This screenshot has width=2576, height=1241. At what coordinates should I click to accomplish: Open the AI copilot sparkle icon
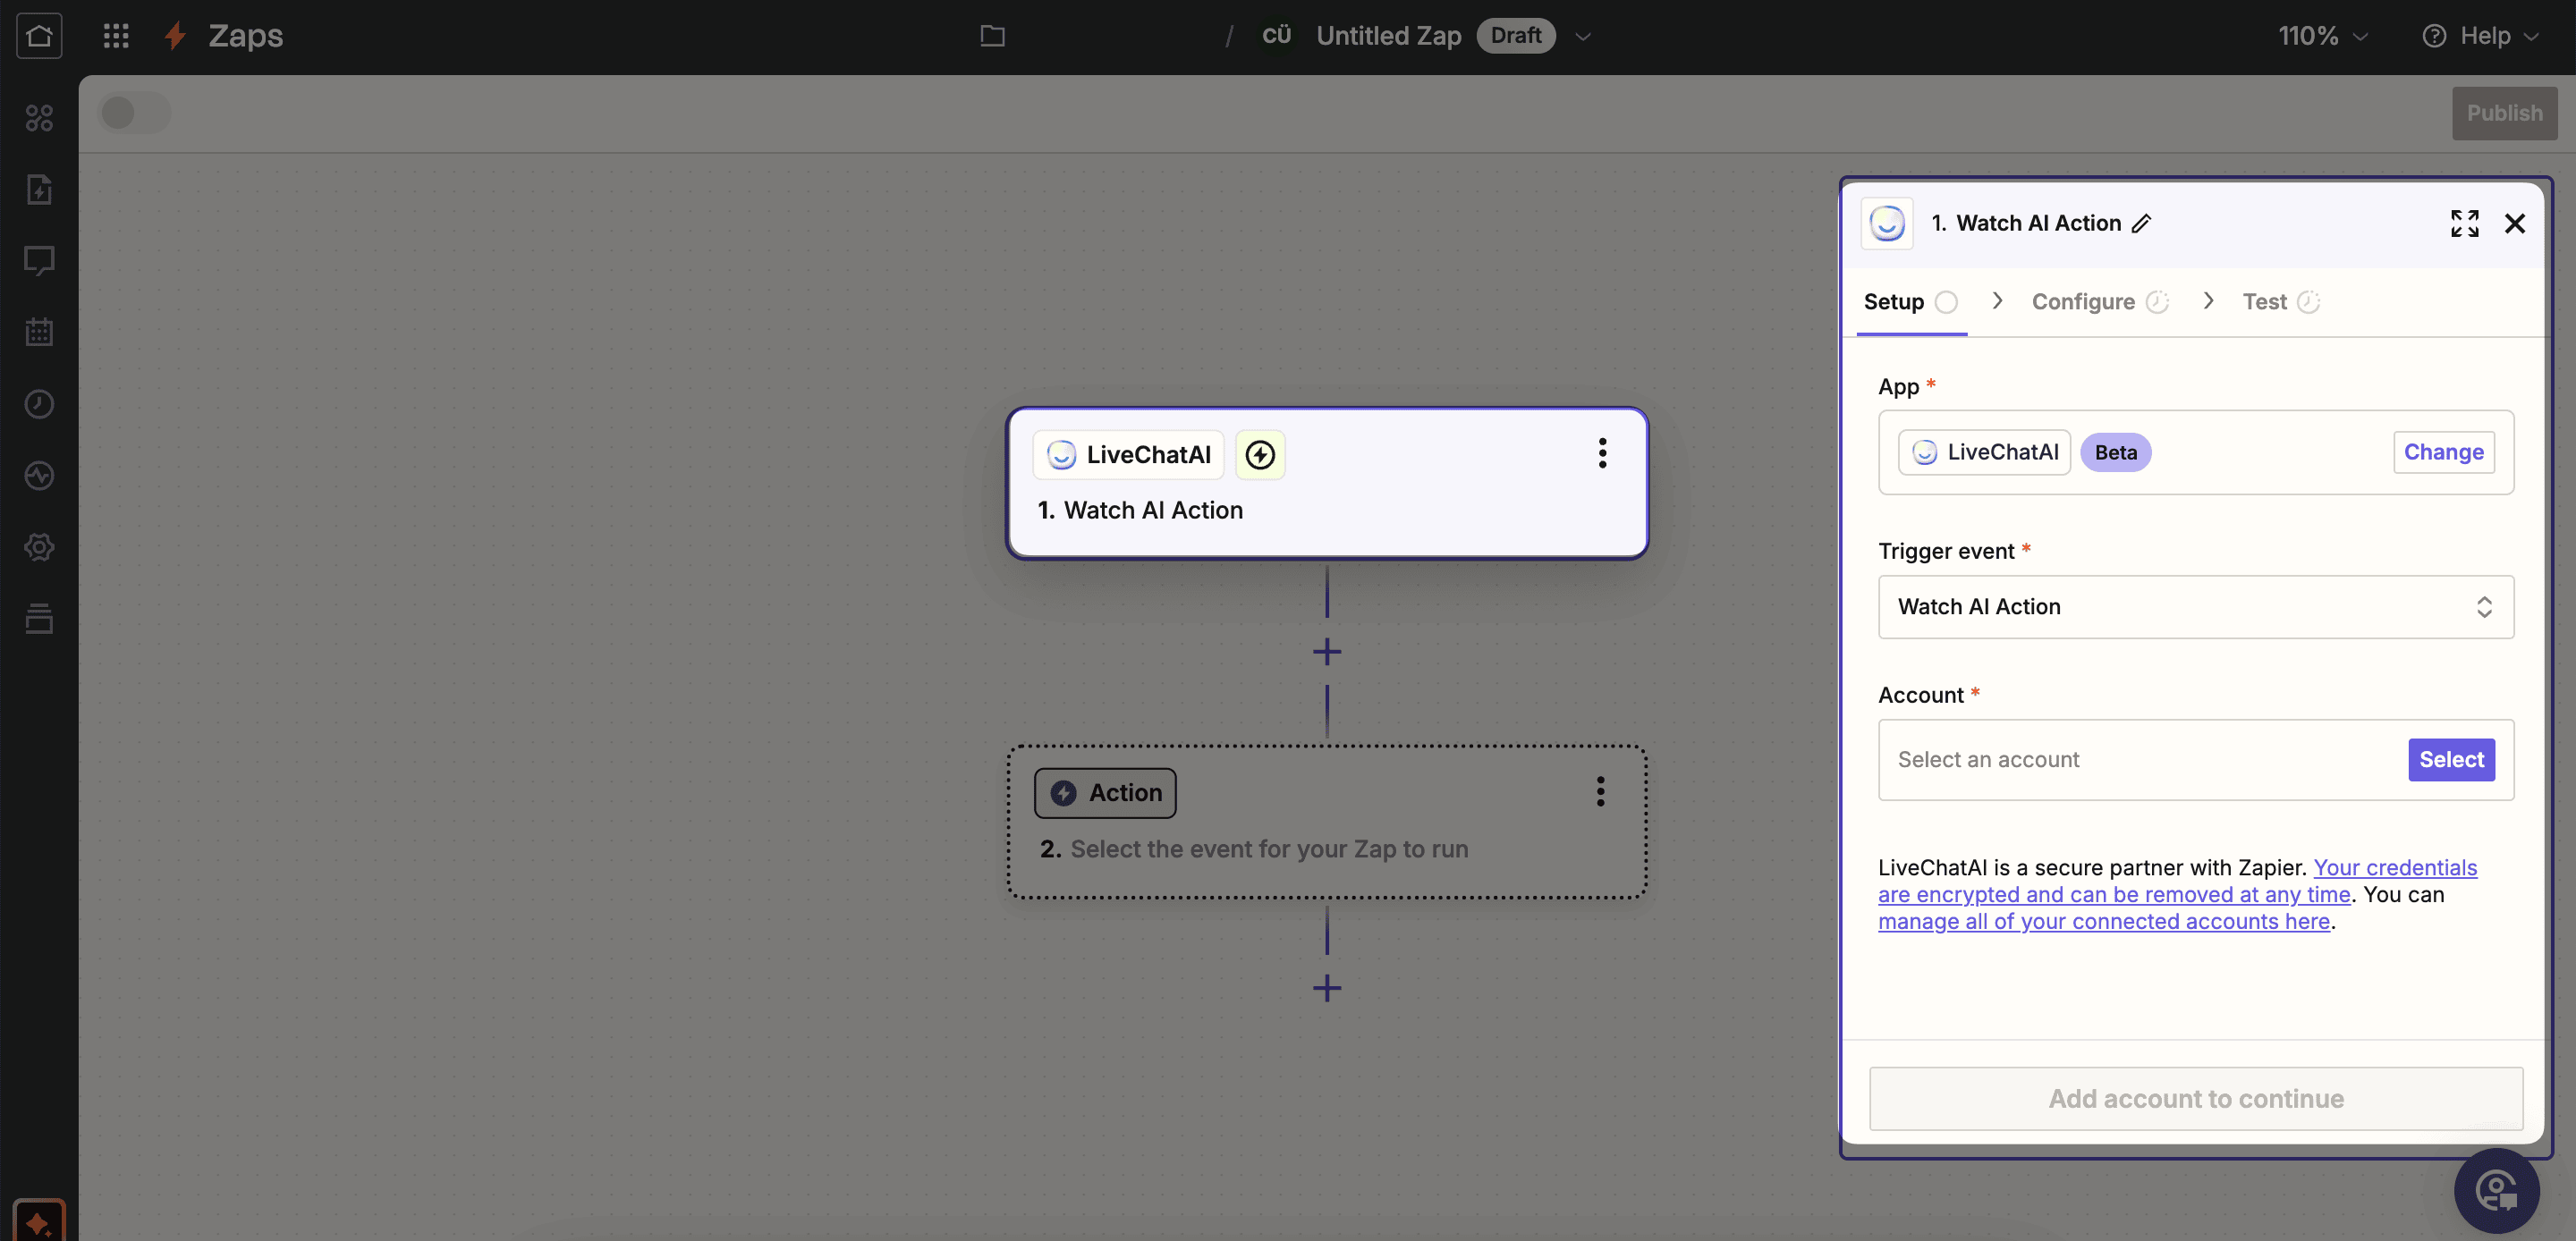[x=39, y=1222]
